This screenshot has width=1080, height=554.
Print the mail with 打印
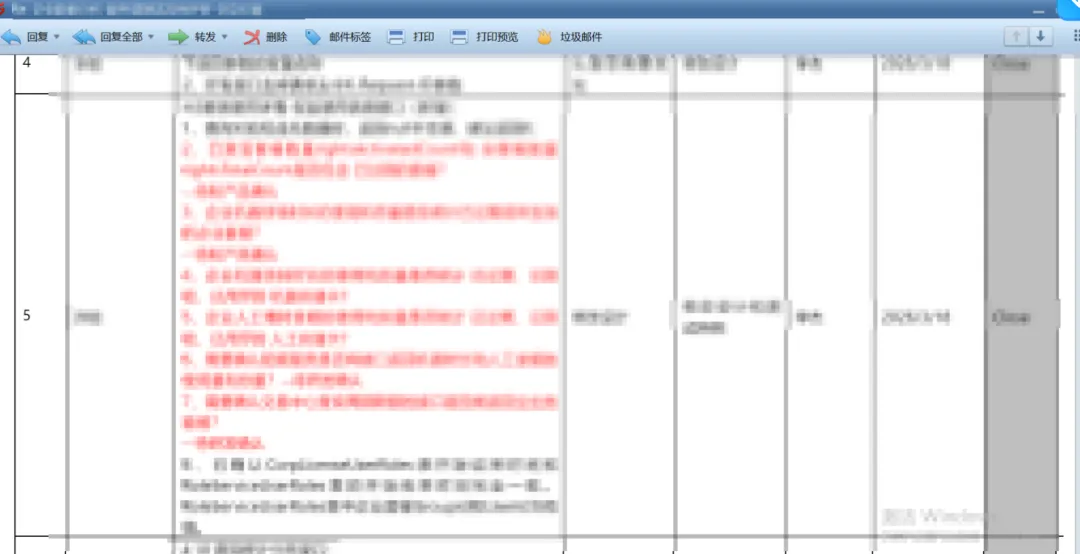(411, 37)
